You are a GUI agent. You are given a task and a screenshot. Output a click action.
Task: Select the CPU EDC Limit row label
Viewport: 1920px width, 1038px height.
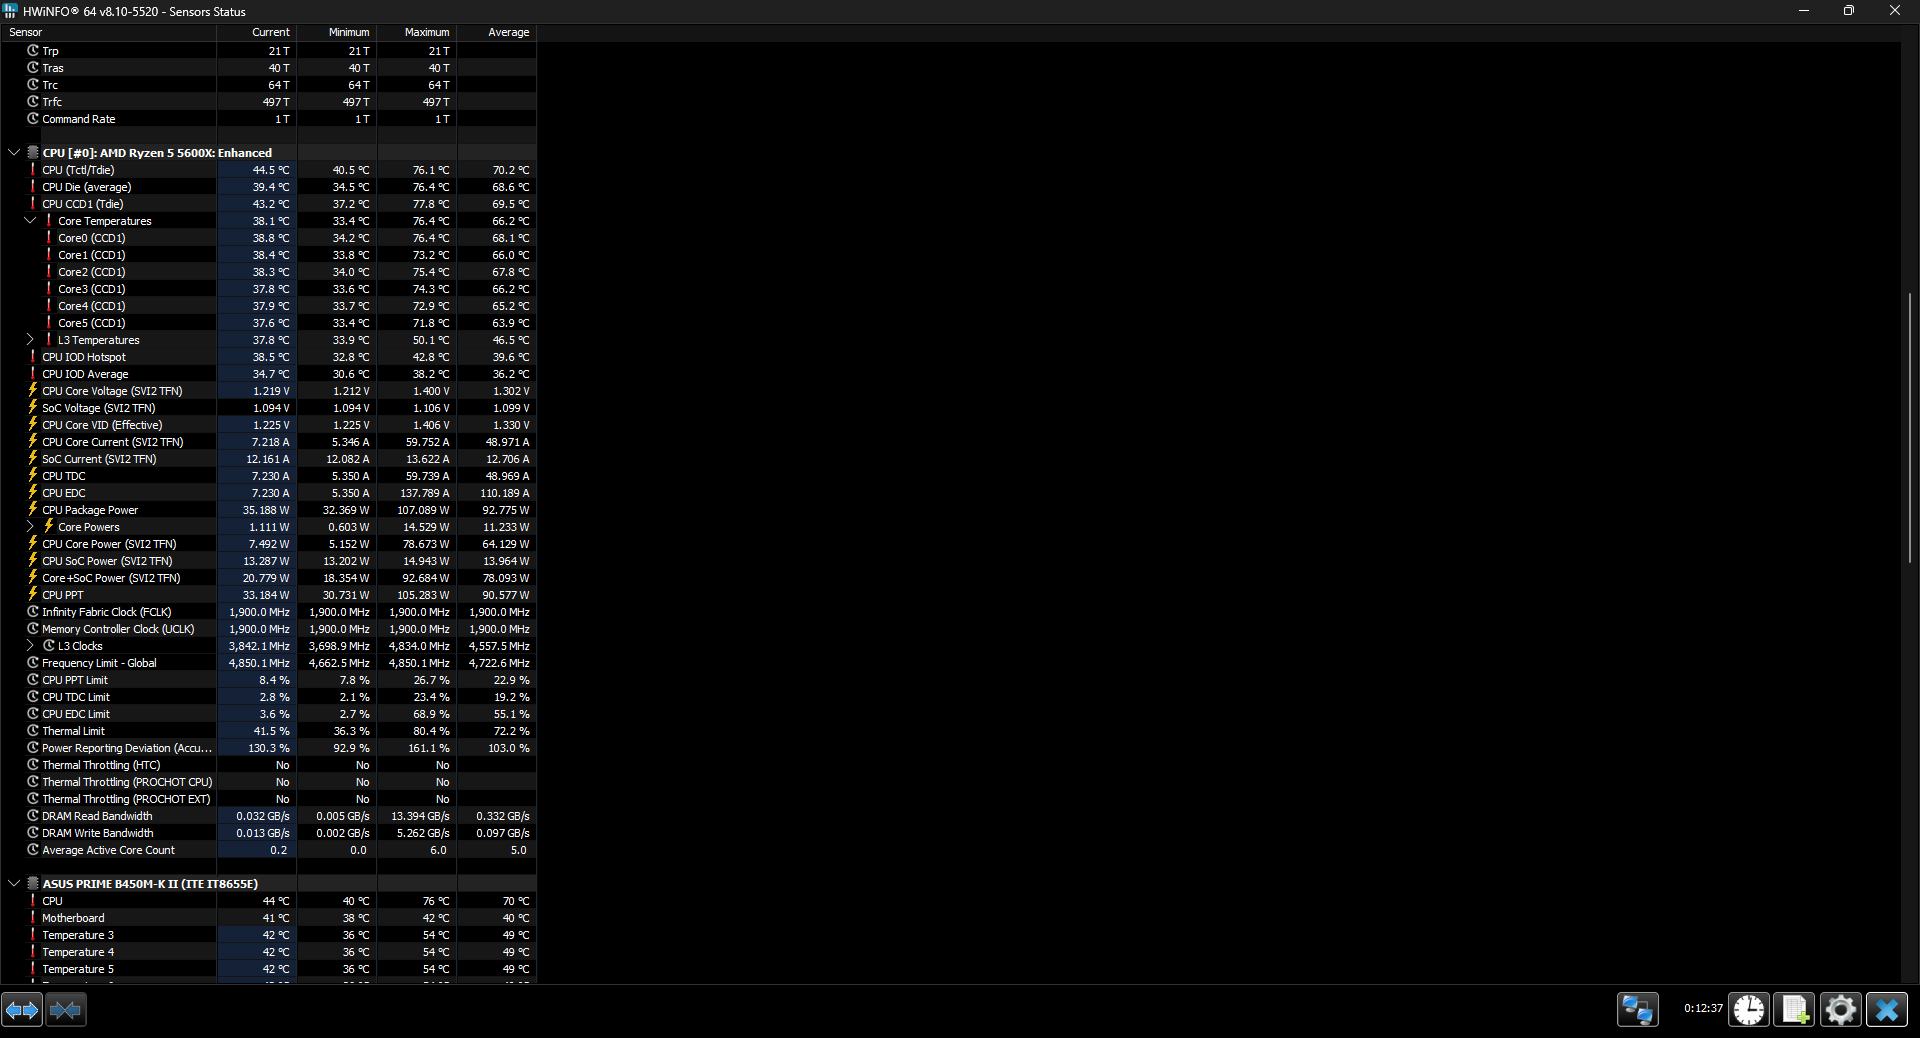[x=76, y=714]
